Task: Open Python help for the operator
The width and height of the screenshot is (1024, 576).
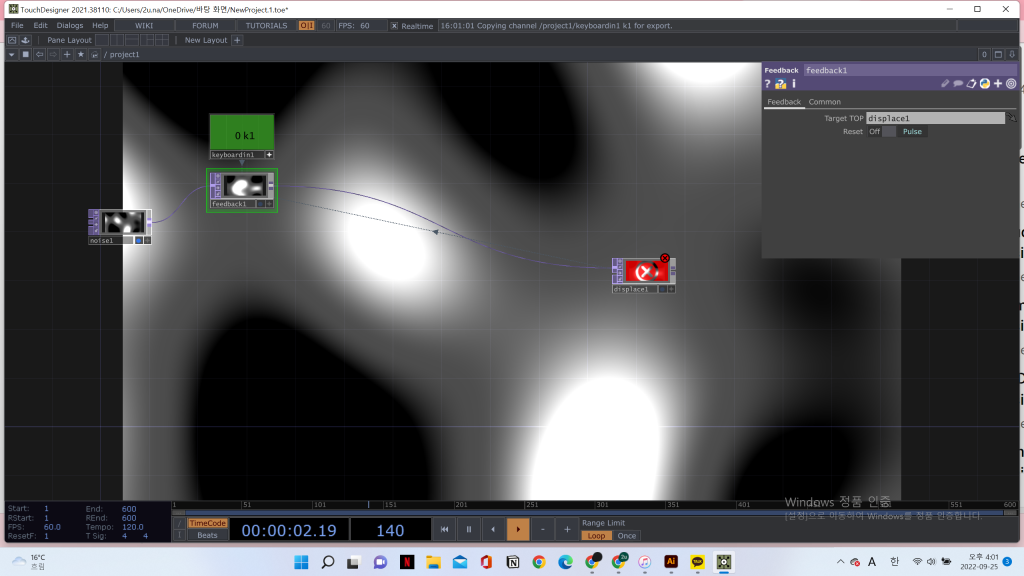Action: (780, 84)
